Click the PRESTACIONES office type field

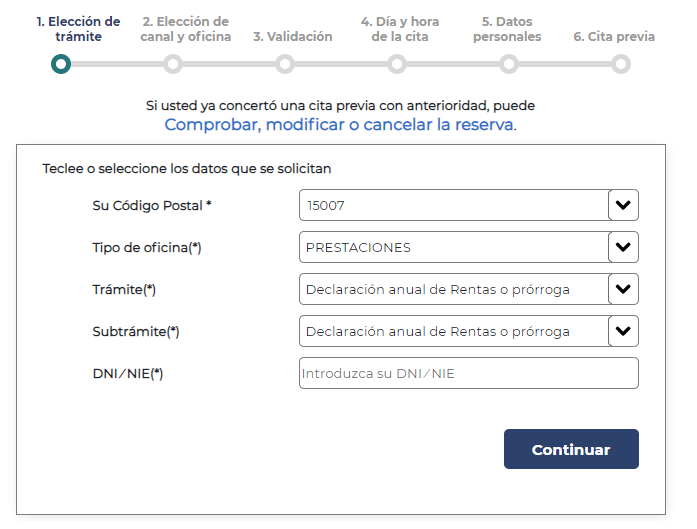454,247
